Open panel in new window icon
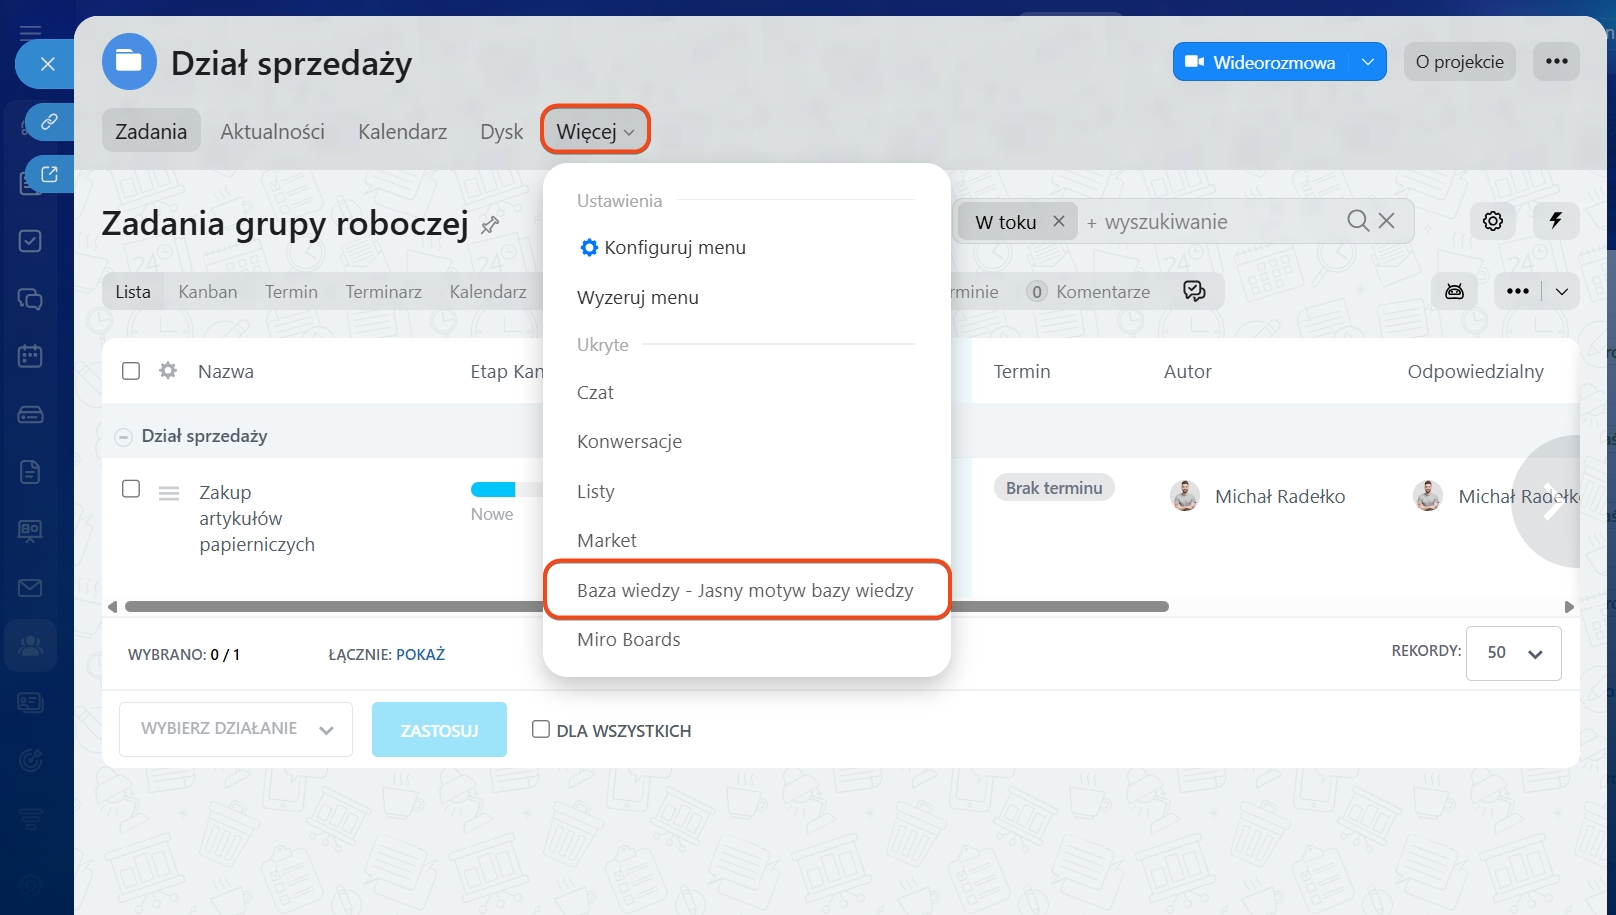This screenshot has width=1616, height=915. [49, 174]
